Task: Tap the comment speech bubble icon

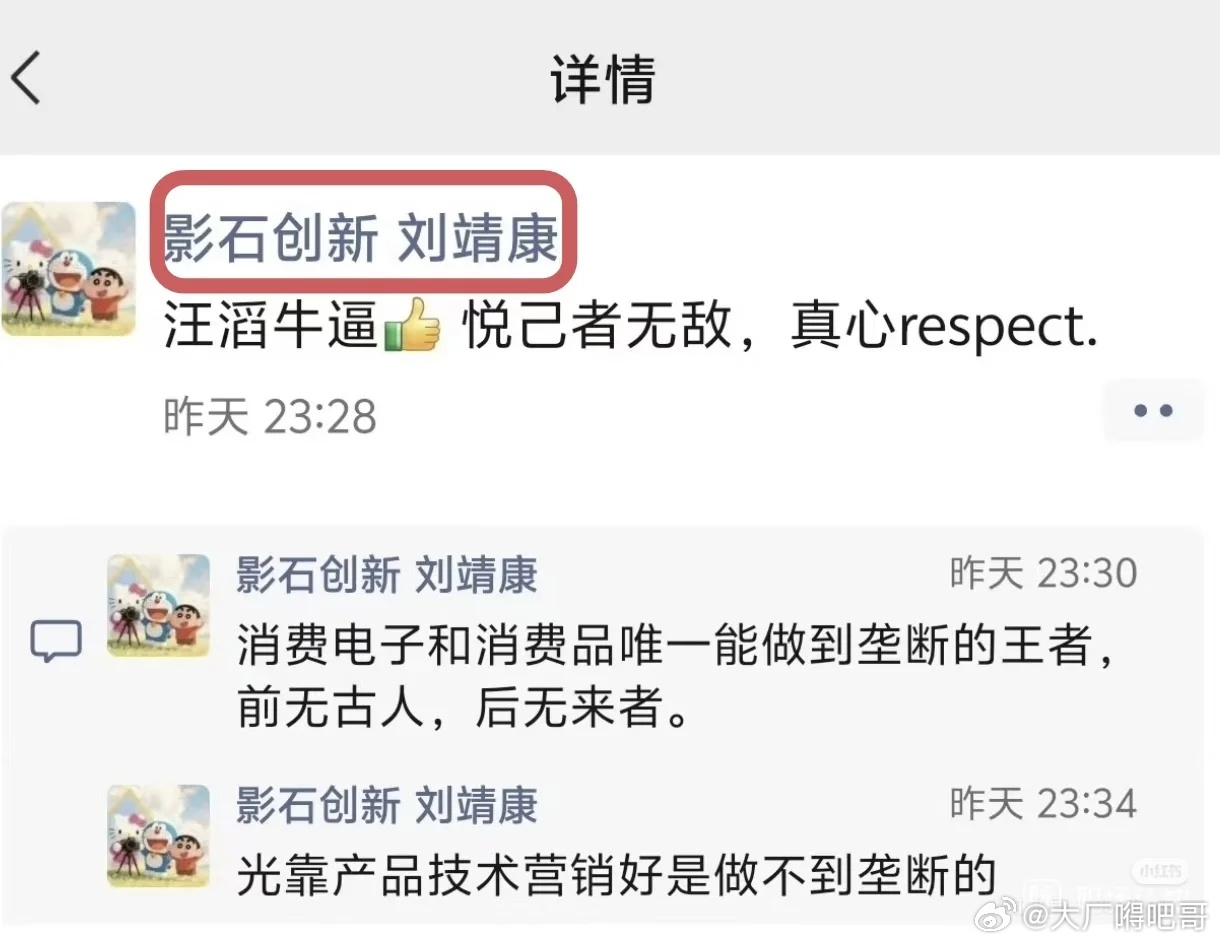Action: click(55, 642)
